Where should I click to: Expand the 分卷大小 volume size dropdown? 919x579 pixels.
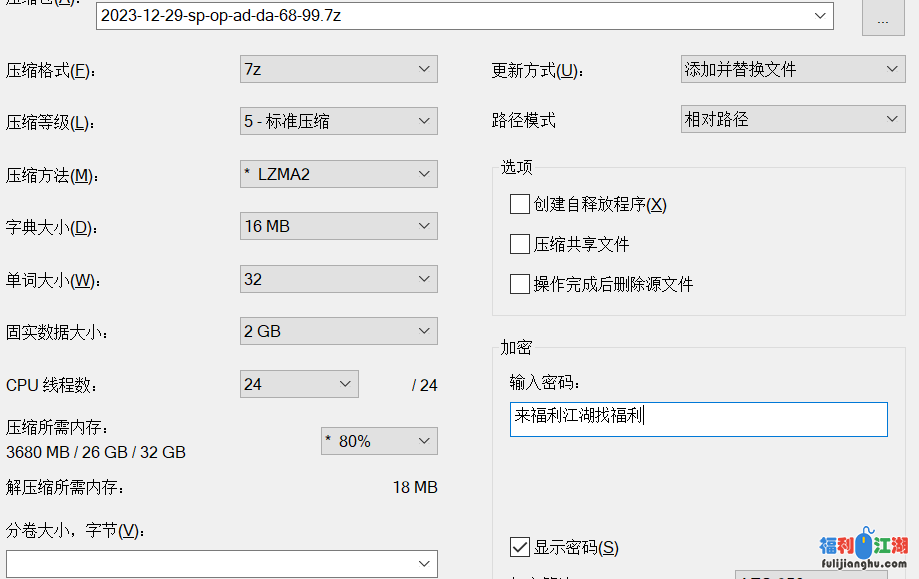tap(221, 564)
